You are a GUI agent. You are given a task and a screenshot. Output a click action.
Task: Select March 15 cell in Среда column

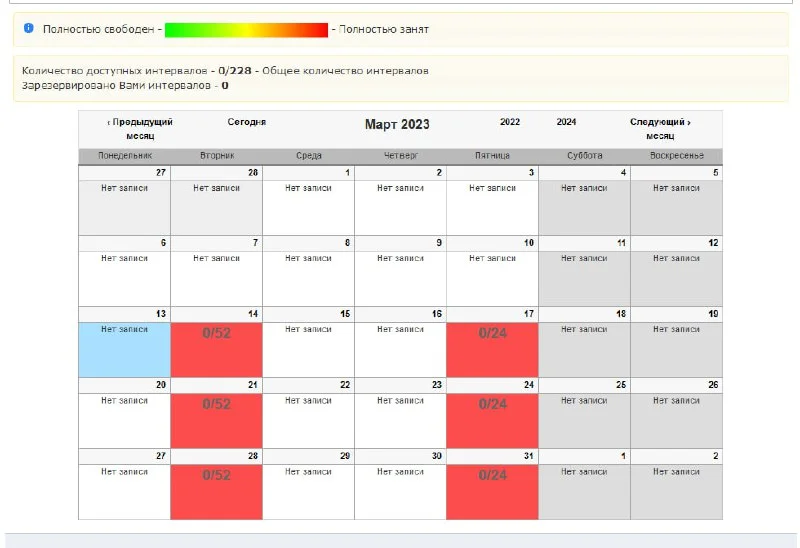click(308, 349)
